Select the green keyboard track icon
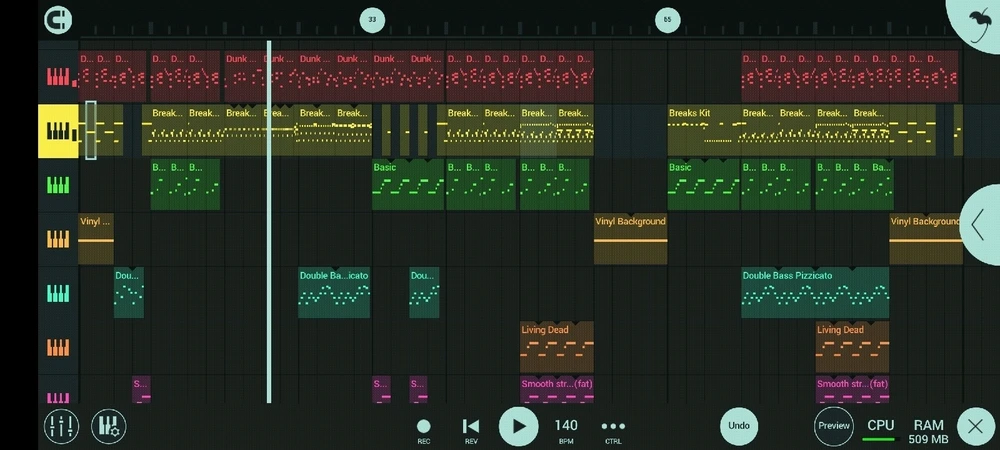The height and width of the screenshot is (450, 1000). [58, 185]
